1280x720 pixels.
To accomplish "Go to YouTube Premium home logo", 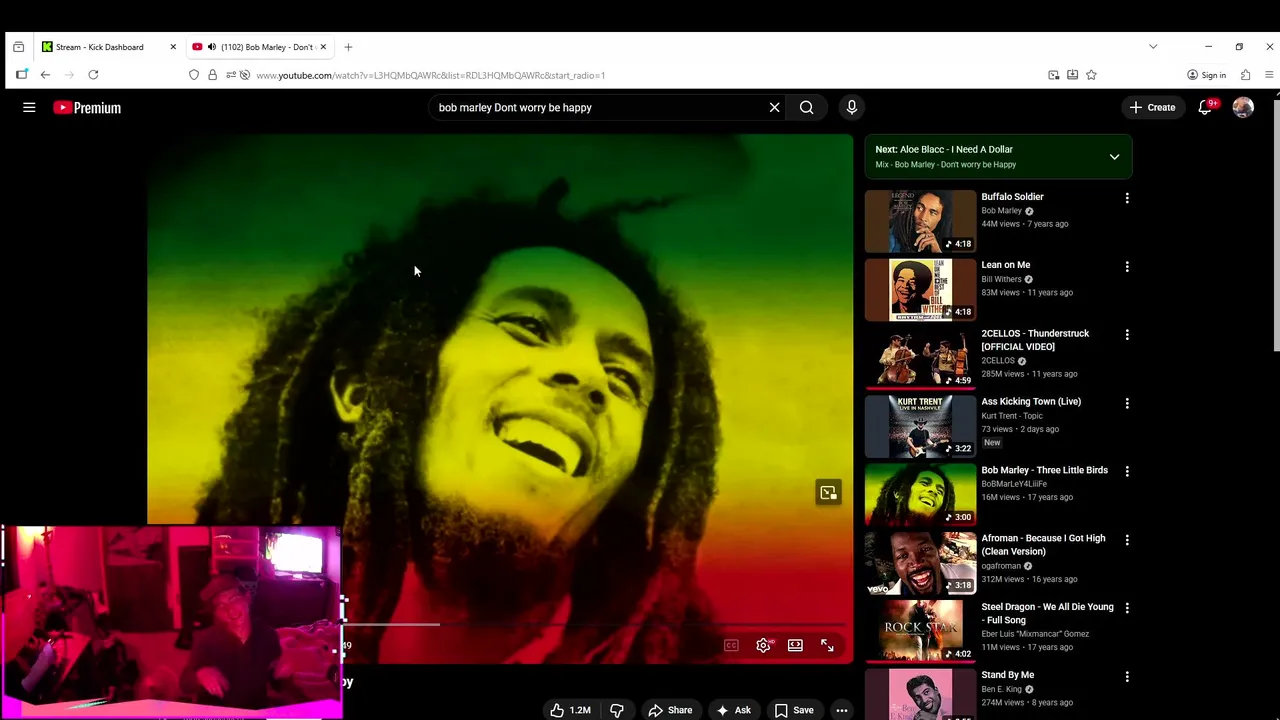I will click(x=87, y=108).
